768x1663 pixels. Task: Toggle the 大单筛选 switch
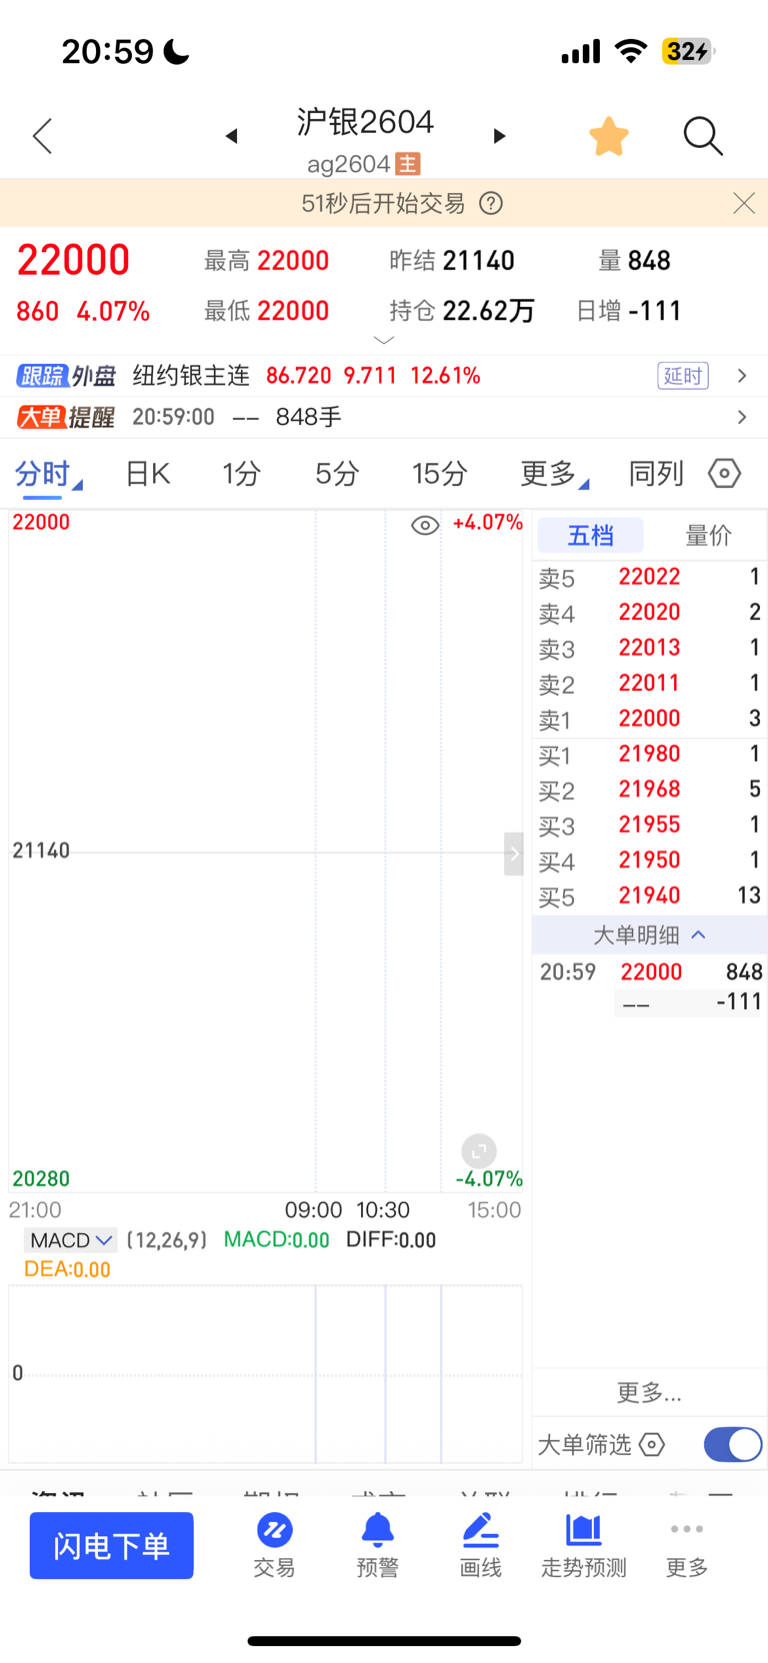pyautogui.click(x=732, y=1444)
